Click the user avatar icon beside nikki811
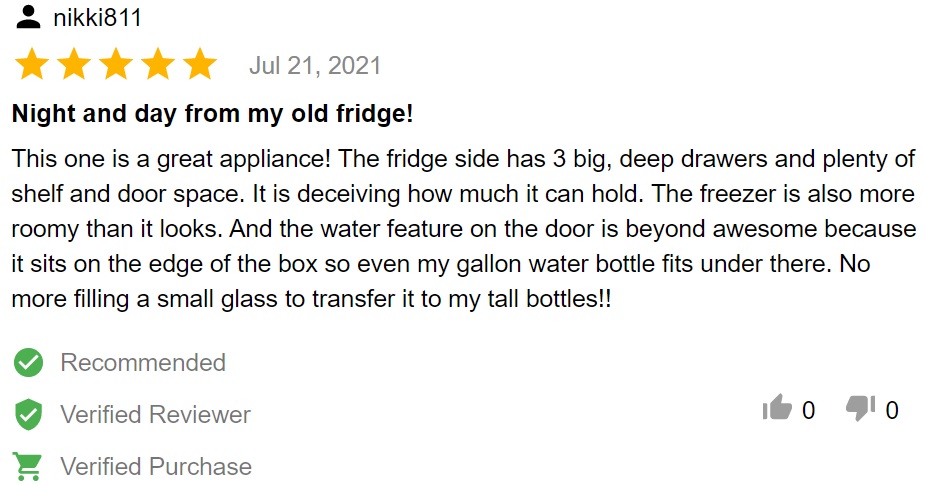 pyautogui.click(x=28, y=17)
